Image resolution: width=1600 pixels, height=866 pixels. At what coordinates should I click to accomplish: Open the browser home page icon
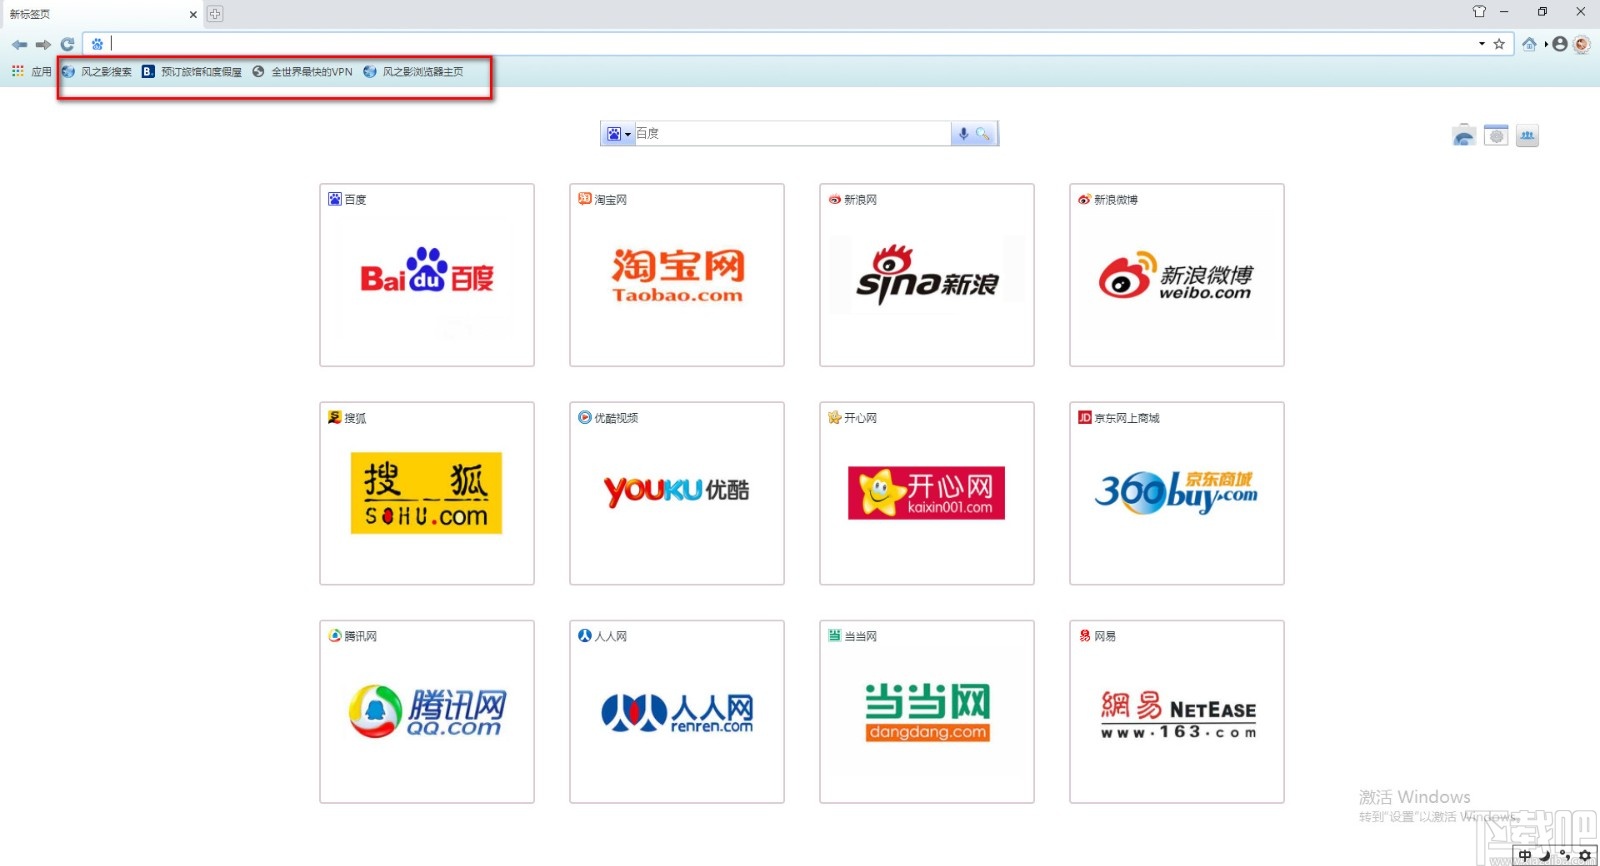click(1529, 44)
